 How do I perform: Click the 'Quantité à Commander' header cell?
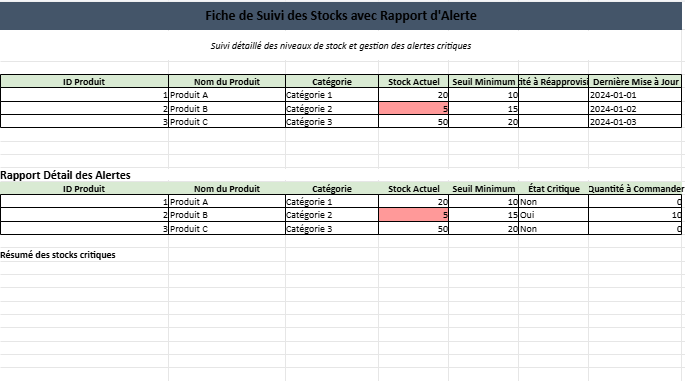tap(635, 189)
